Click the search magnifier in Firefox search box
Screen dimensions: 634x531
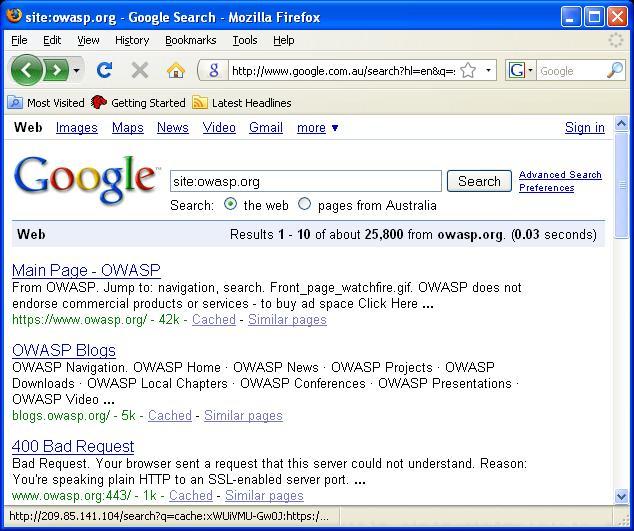[614, 70]
